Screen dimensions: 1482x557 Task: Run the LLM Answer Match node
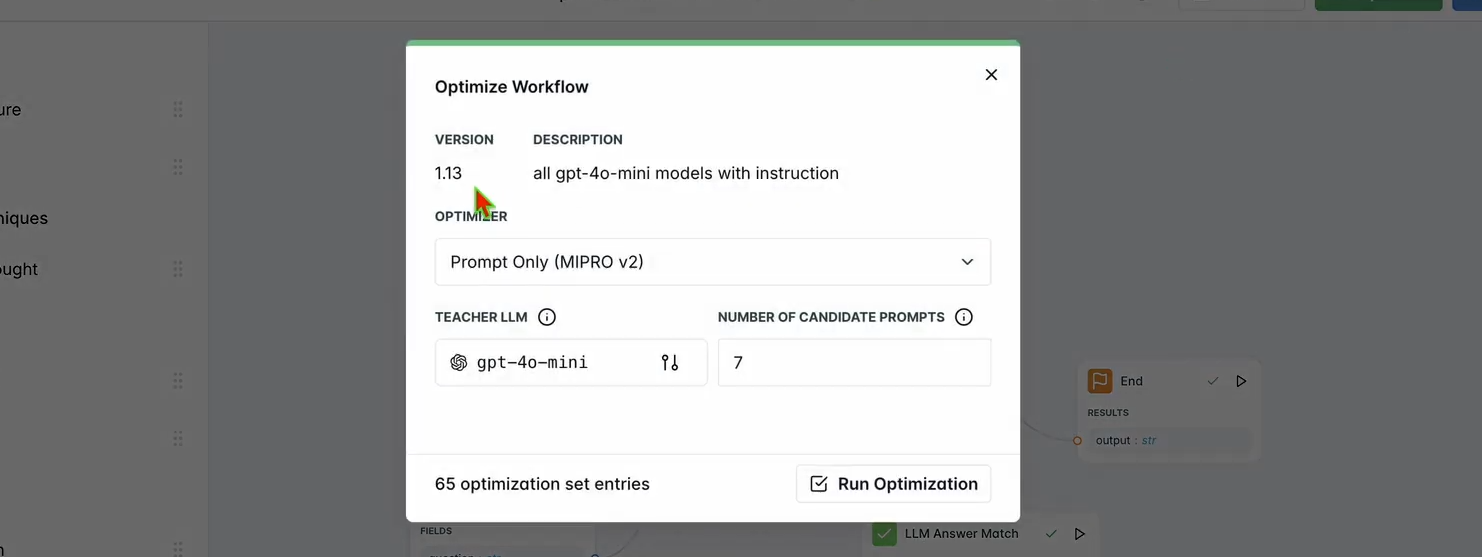pos(1079,534)
